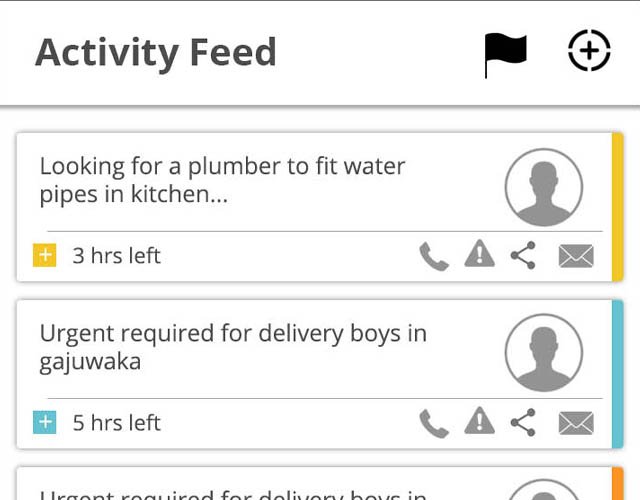Viewport: 640px width, 500px height.
Task: Call the gajuwaka delivery boys poster
Action: coord(433,424)
